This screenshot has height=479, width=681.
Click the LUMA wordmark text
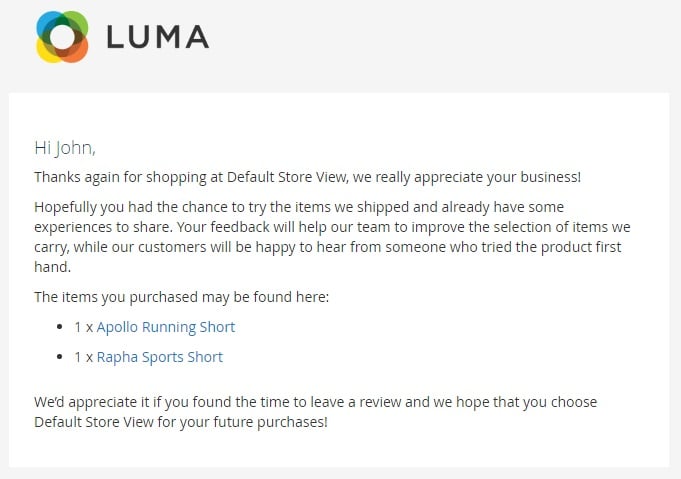click(x=158, y=37)
